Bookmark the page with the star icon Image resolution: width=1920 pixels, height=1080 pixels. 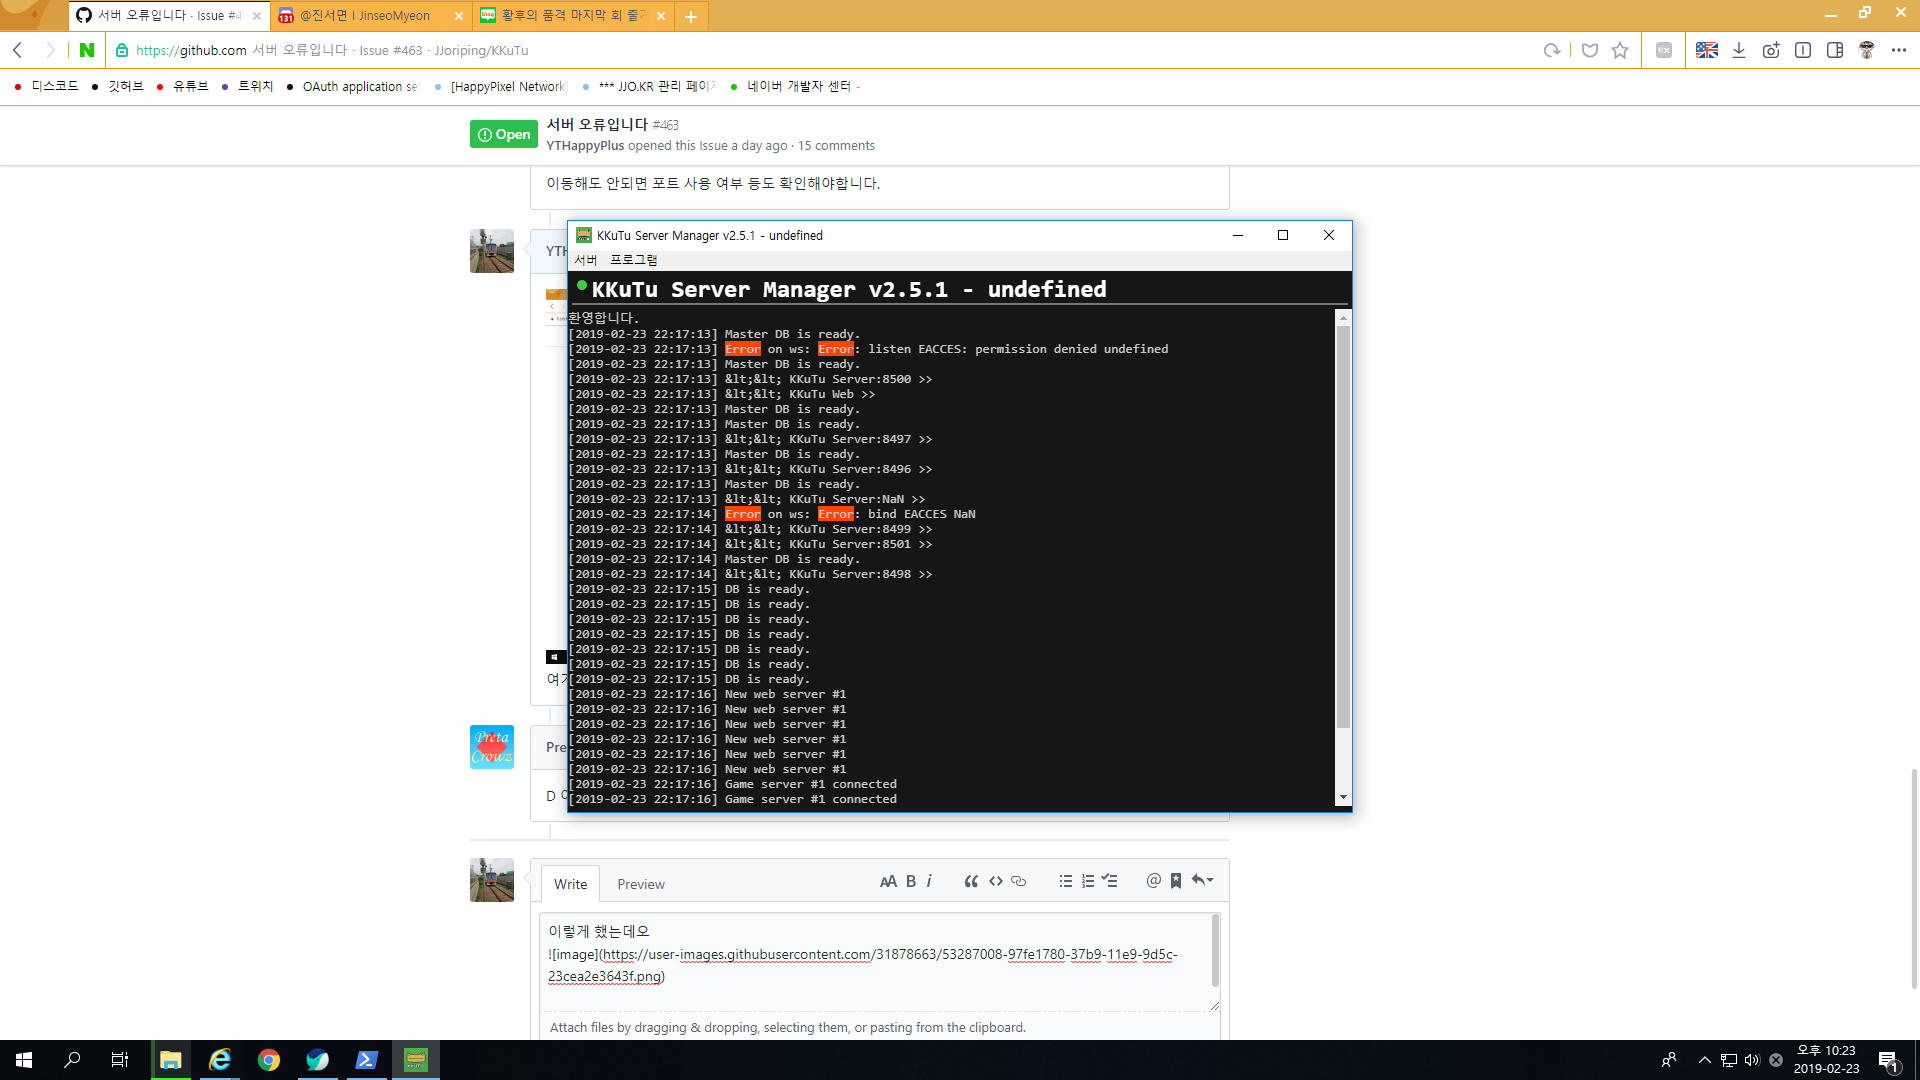[x=1619, y=50]
